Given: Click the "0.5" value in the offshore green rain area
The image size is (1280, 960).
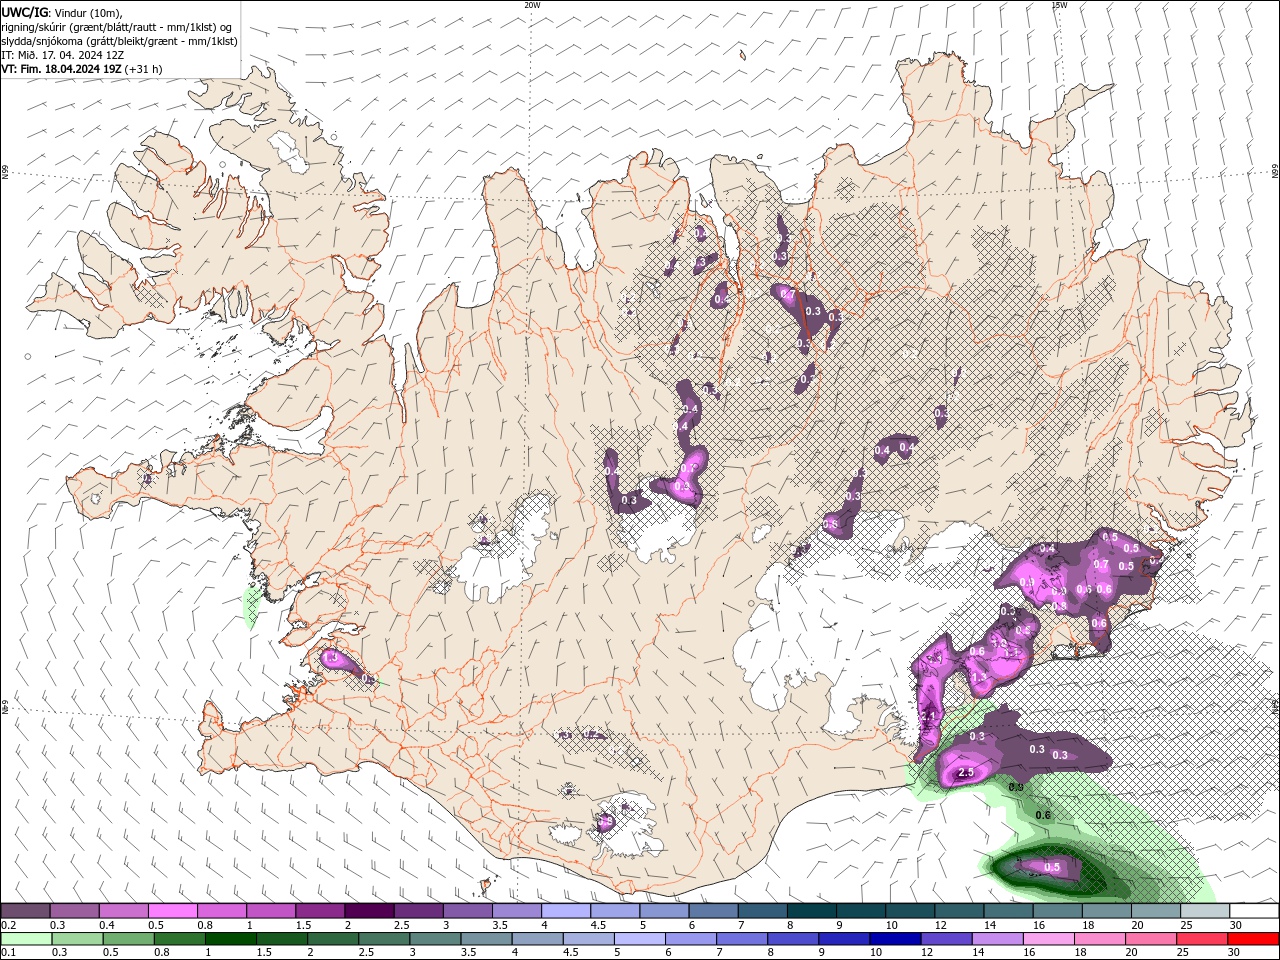Looking at the screenshot, I should 1052,867.
